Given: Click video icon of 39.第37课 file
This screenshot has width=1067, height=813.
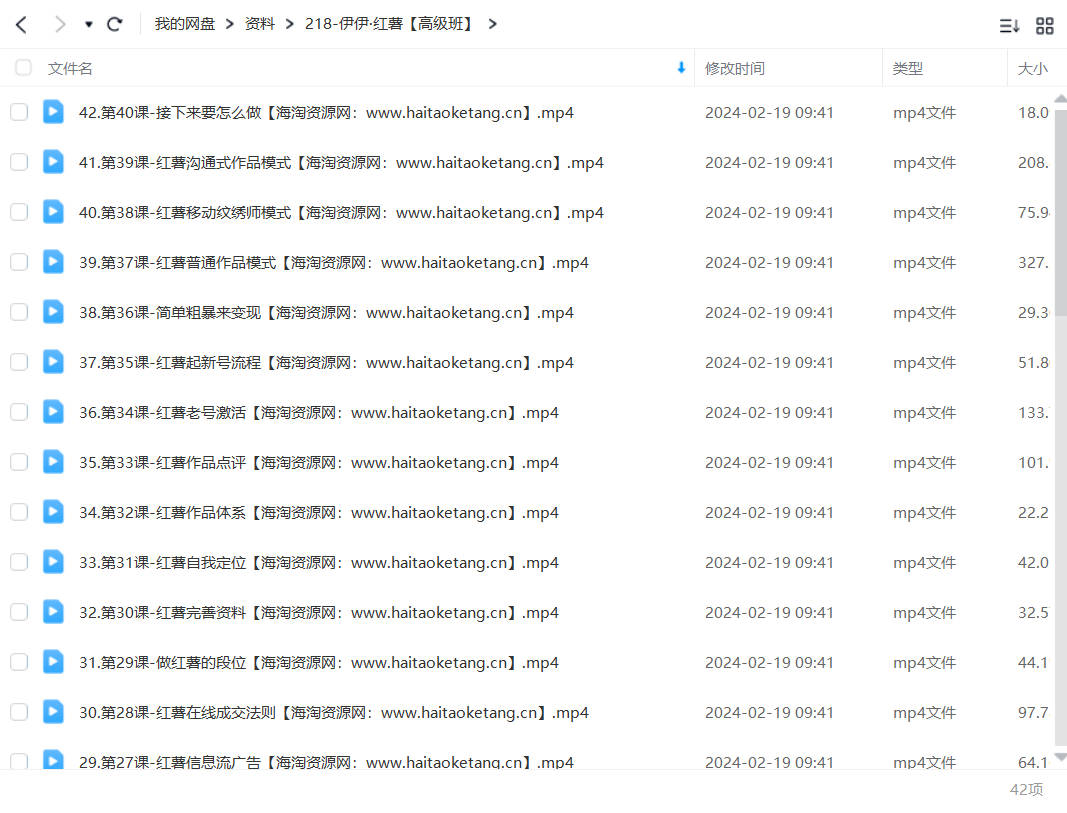Looking at the screenshot, I should 53,262.
